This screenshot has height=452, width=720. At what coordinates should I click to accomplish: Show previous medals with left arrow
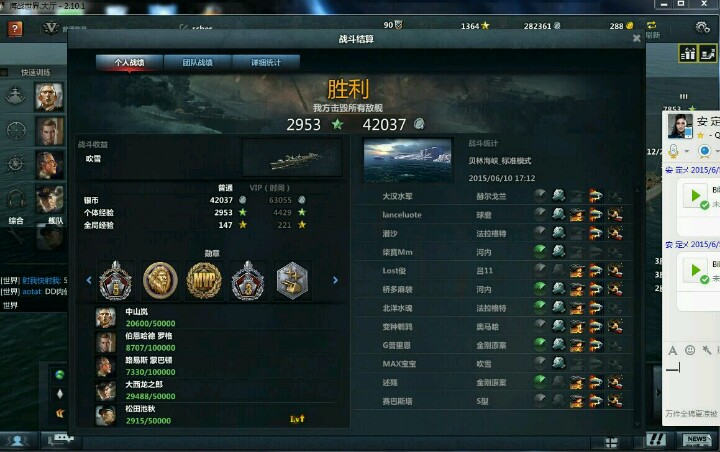click(x=89, y=280)
